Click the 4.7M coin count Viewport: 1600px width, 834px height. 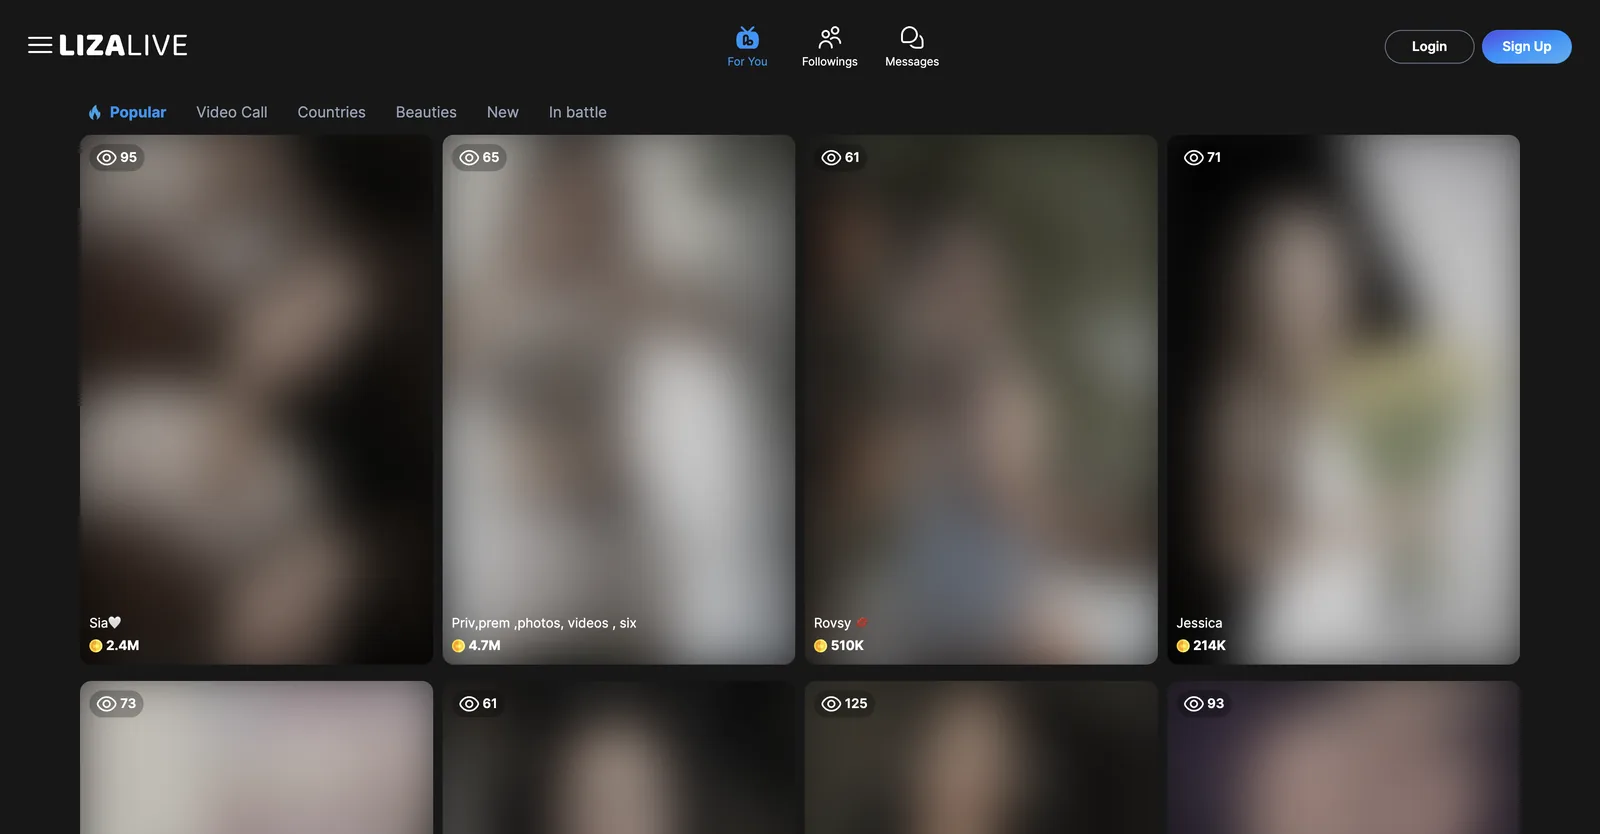pyautogui.click(x=476, y=646)
